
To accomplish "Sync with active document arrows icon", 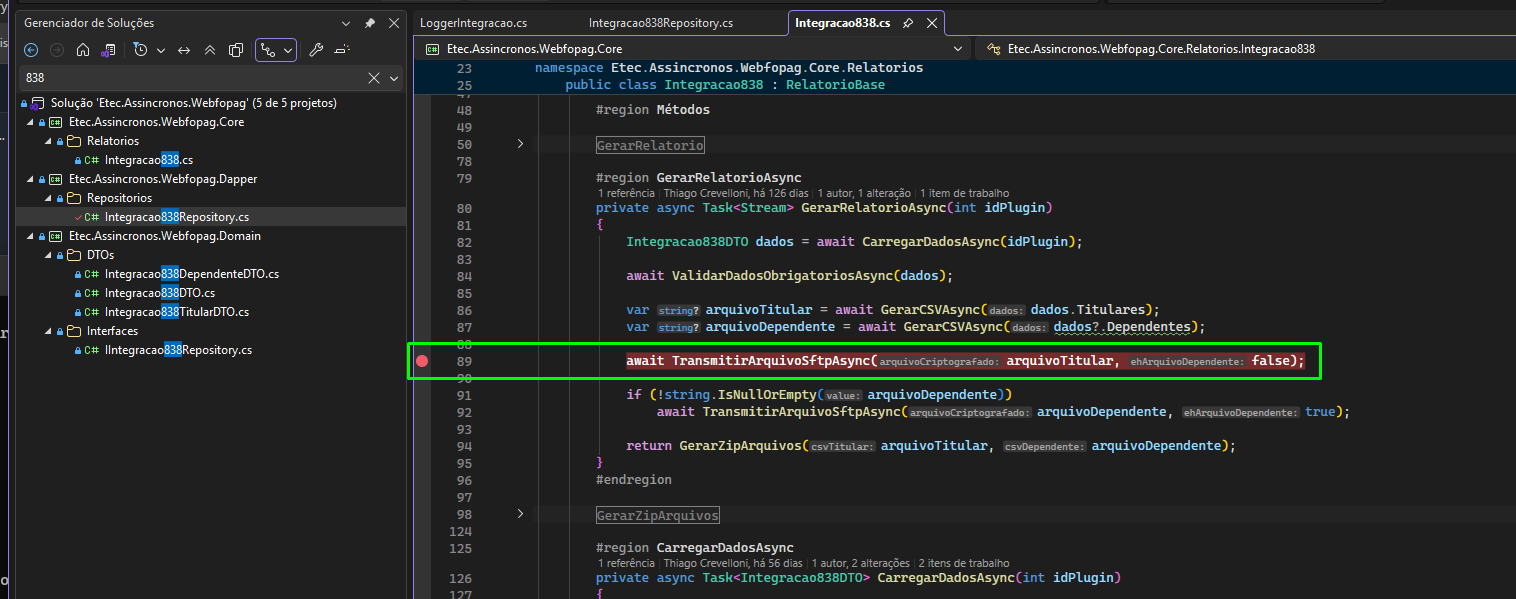I will click(184, 50).
